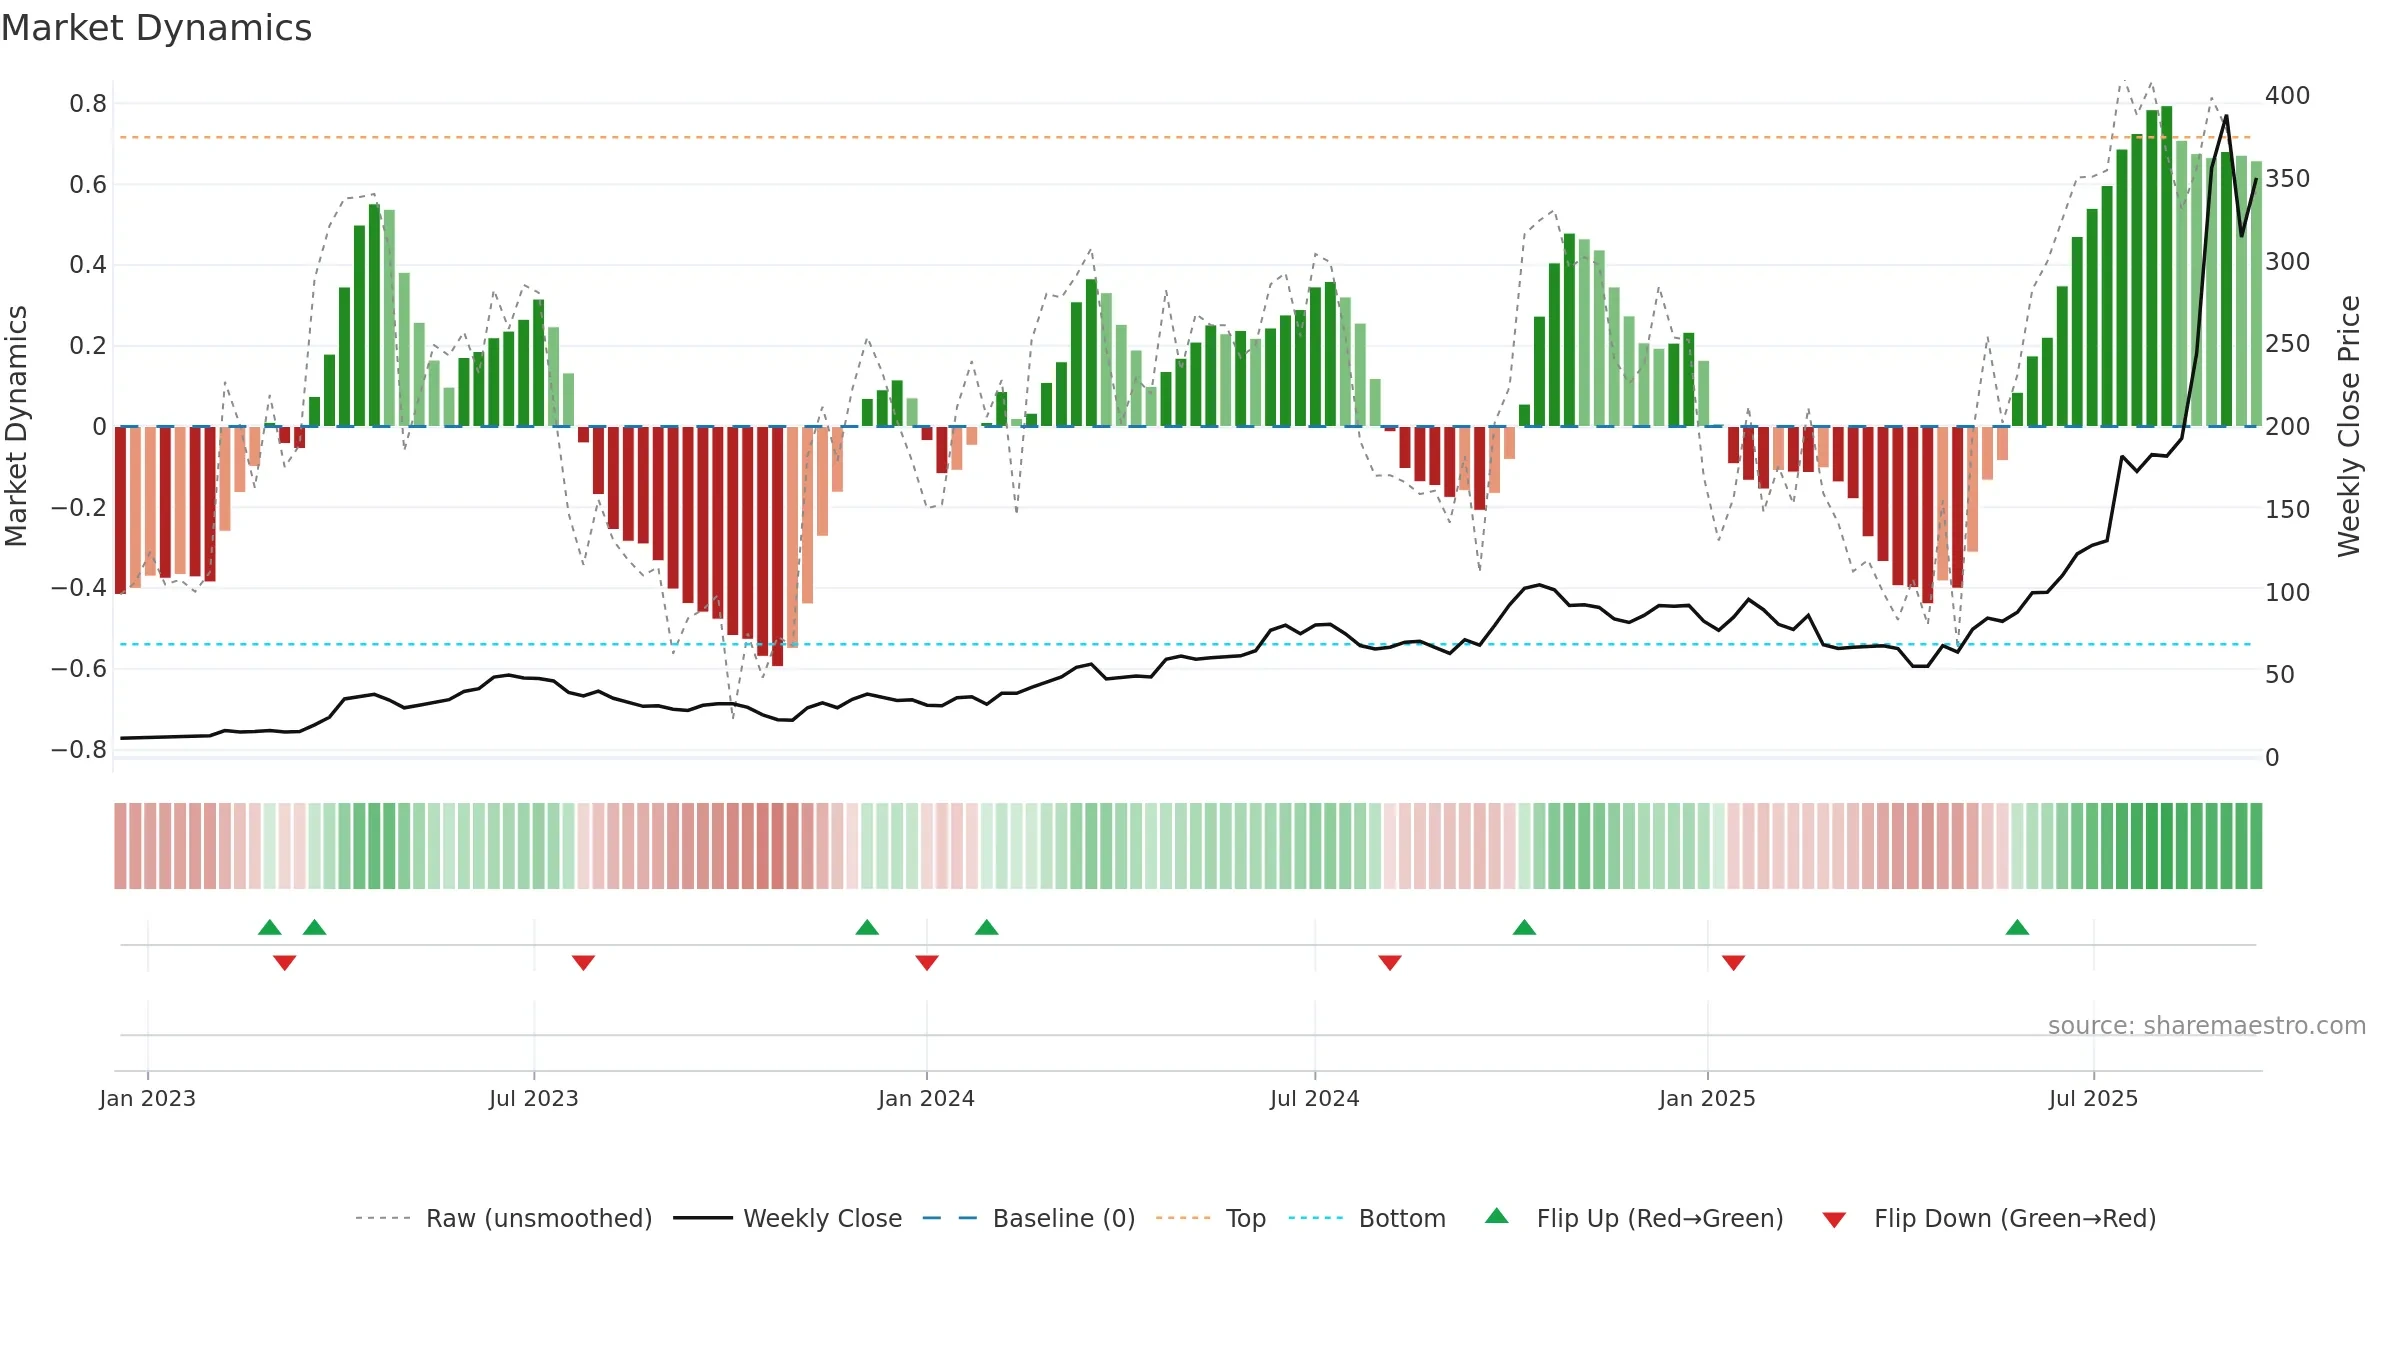Click the 350 right axis tick label
The height and width of the screenshot is (1350, 2400).
(x=2288, y=179)
